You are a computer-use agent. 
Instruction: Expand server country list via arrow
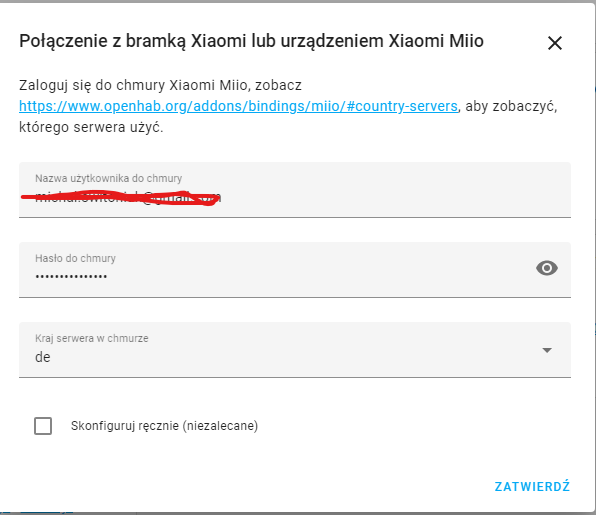547,350
